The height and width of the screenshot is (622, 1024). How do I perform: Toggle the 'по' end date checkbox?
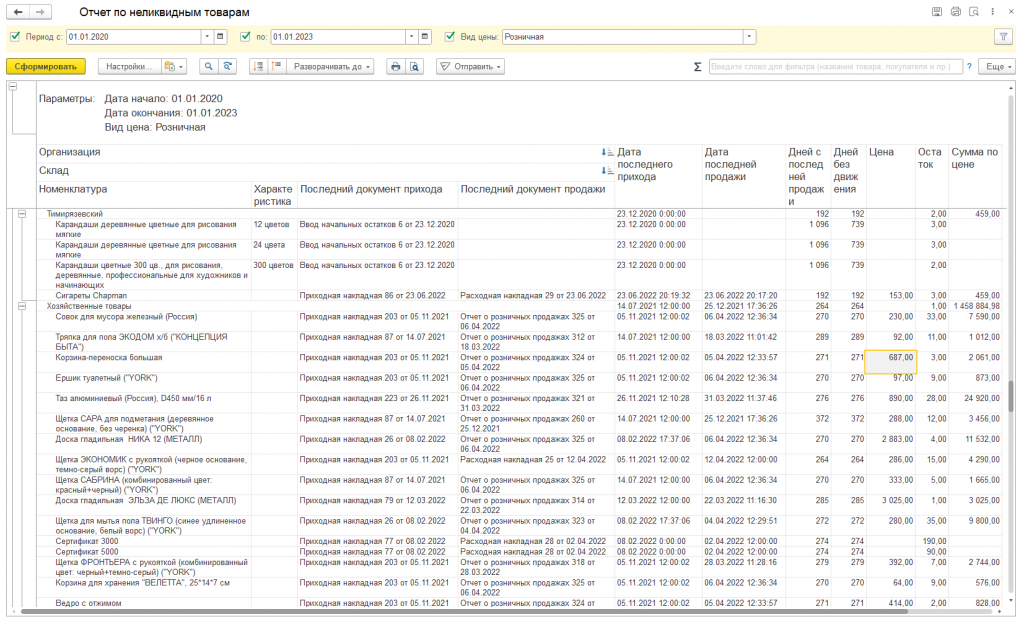[246, 37]
